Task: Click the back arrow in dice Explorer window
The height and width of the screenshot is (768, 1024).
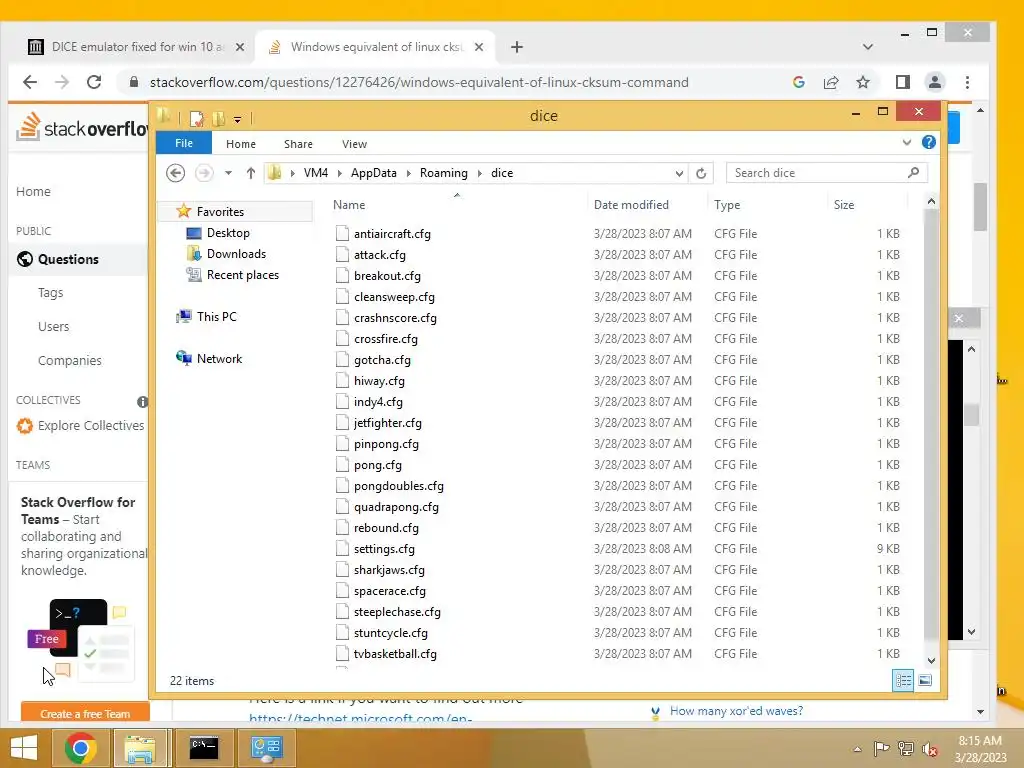Action: coord(175,173)
